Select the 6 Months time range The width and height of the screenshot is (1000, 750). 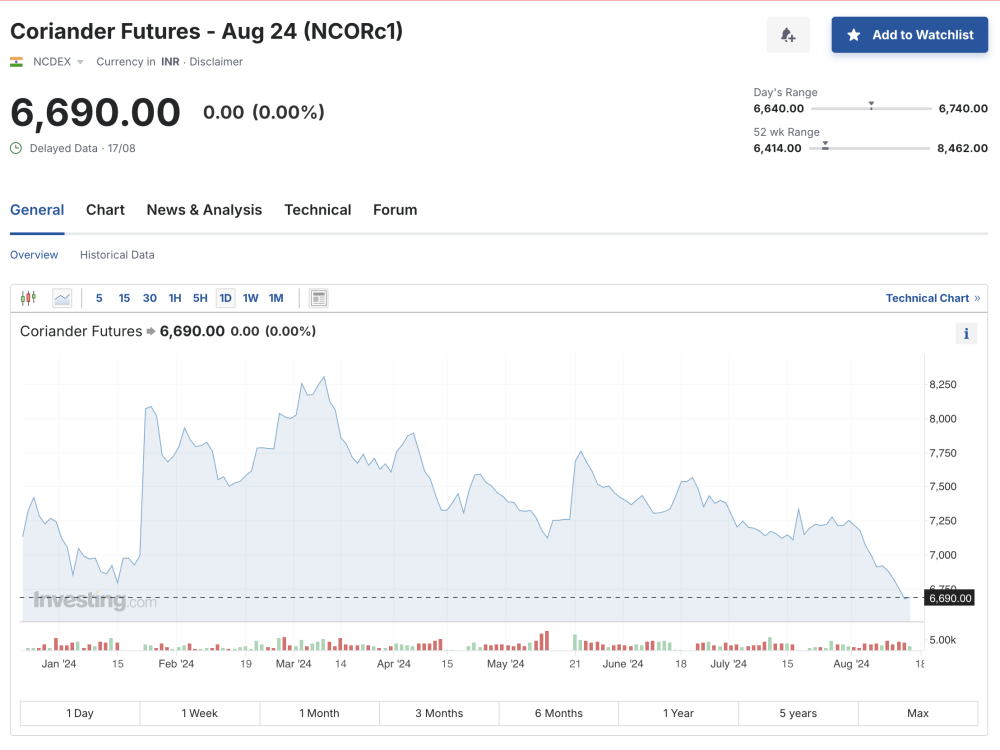[x=559, y=713]
